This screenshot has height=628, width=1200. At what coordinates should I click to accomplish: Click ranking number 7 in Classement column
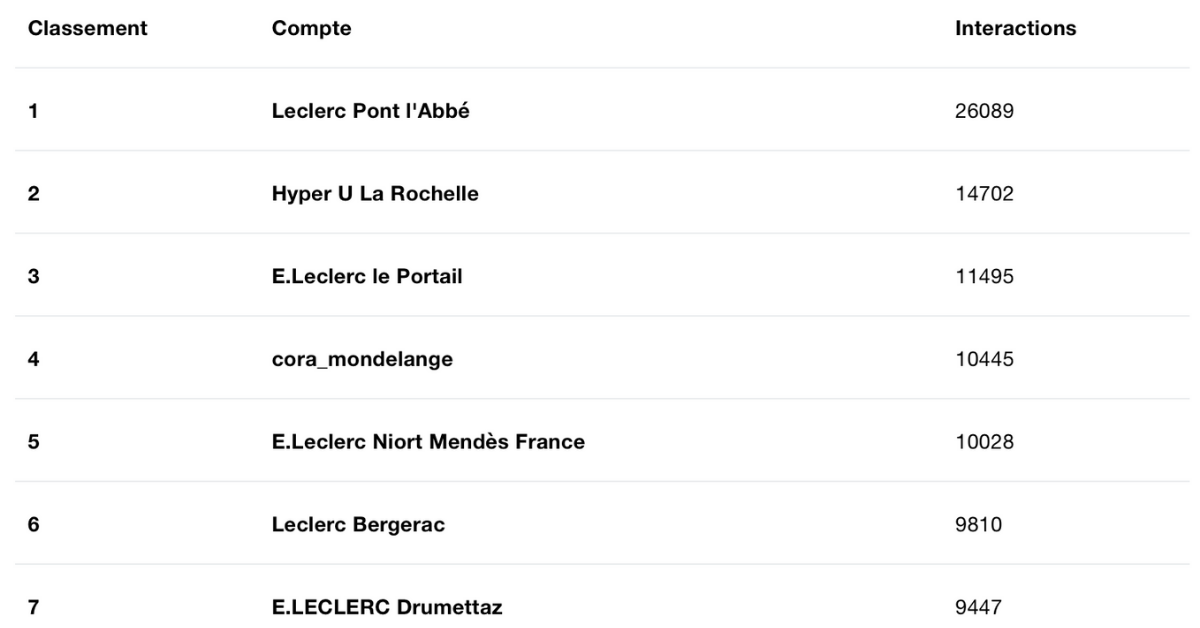coord(33,607)
